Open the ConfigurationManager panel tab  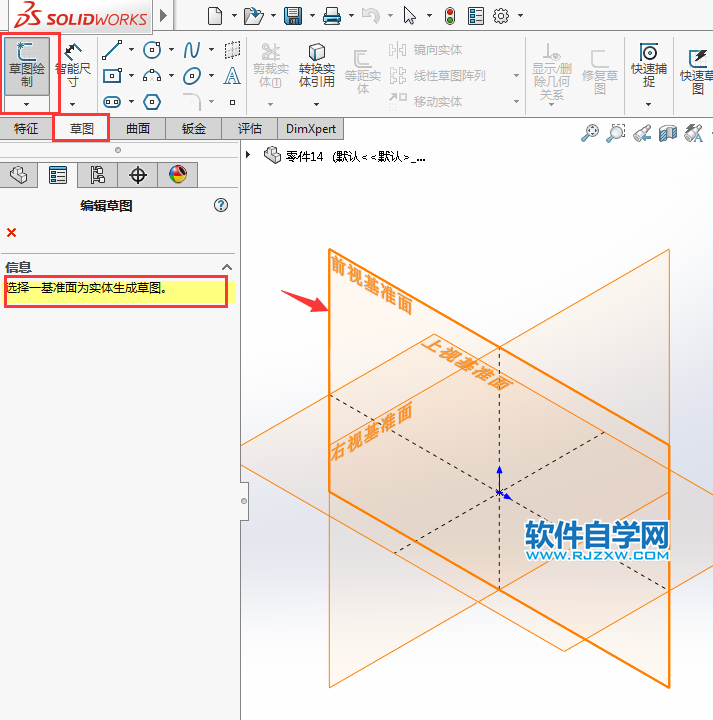coord(97,175)
